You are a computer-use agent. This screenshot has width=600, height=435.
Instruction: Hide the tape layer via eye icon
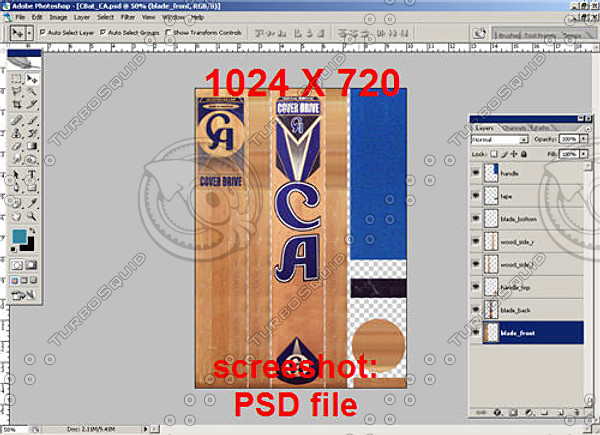coord(476,196)
